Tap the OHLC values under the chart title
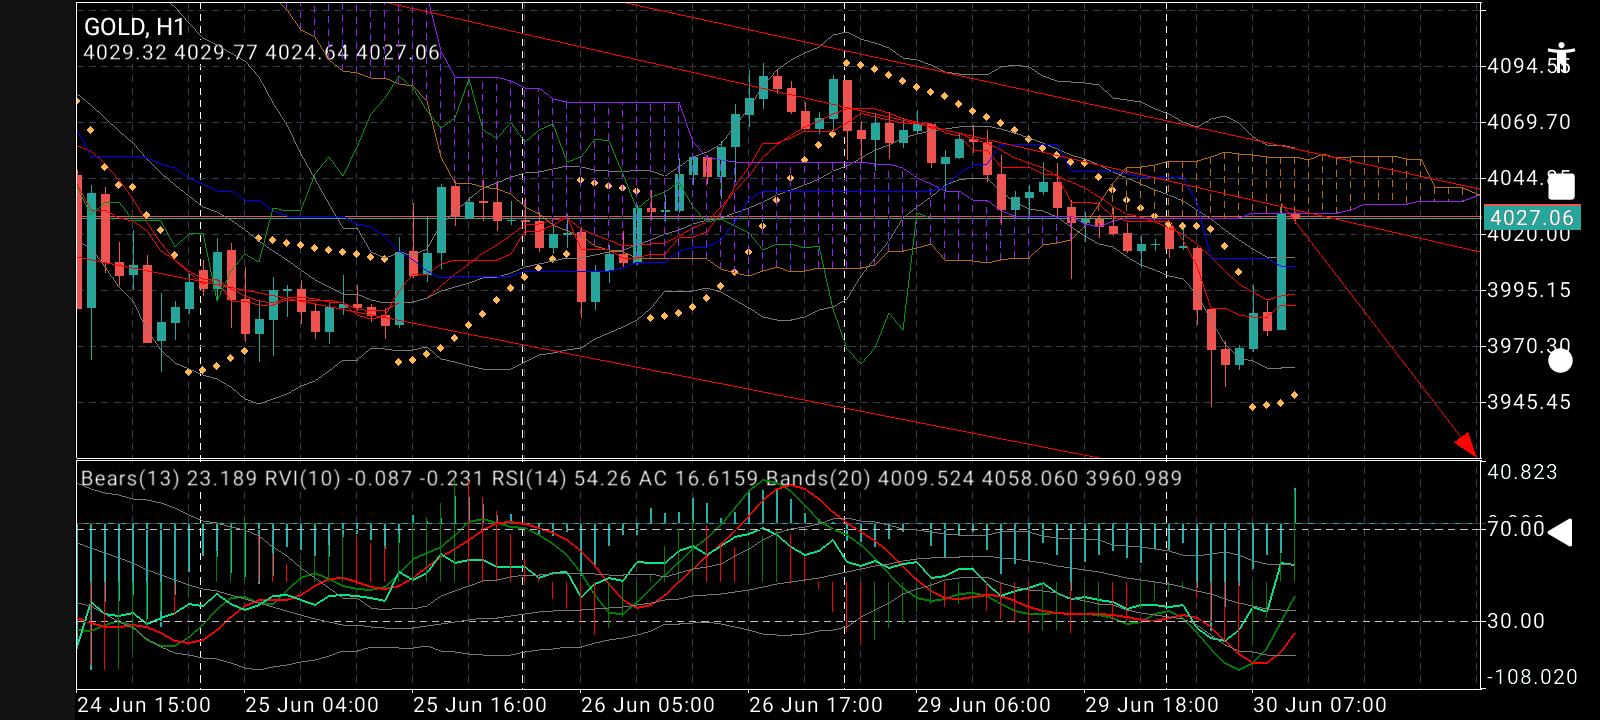Image resolution: width=1600 pixels, height=720 pixels. tap(261, 52)
